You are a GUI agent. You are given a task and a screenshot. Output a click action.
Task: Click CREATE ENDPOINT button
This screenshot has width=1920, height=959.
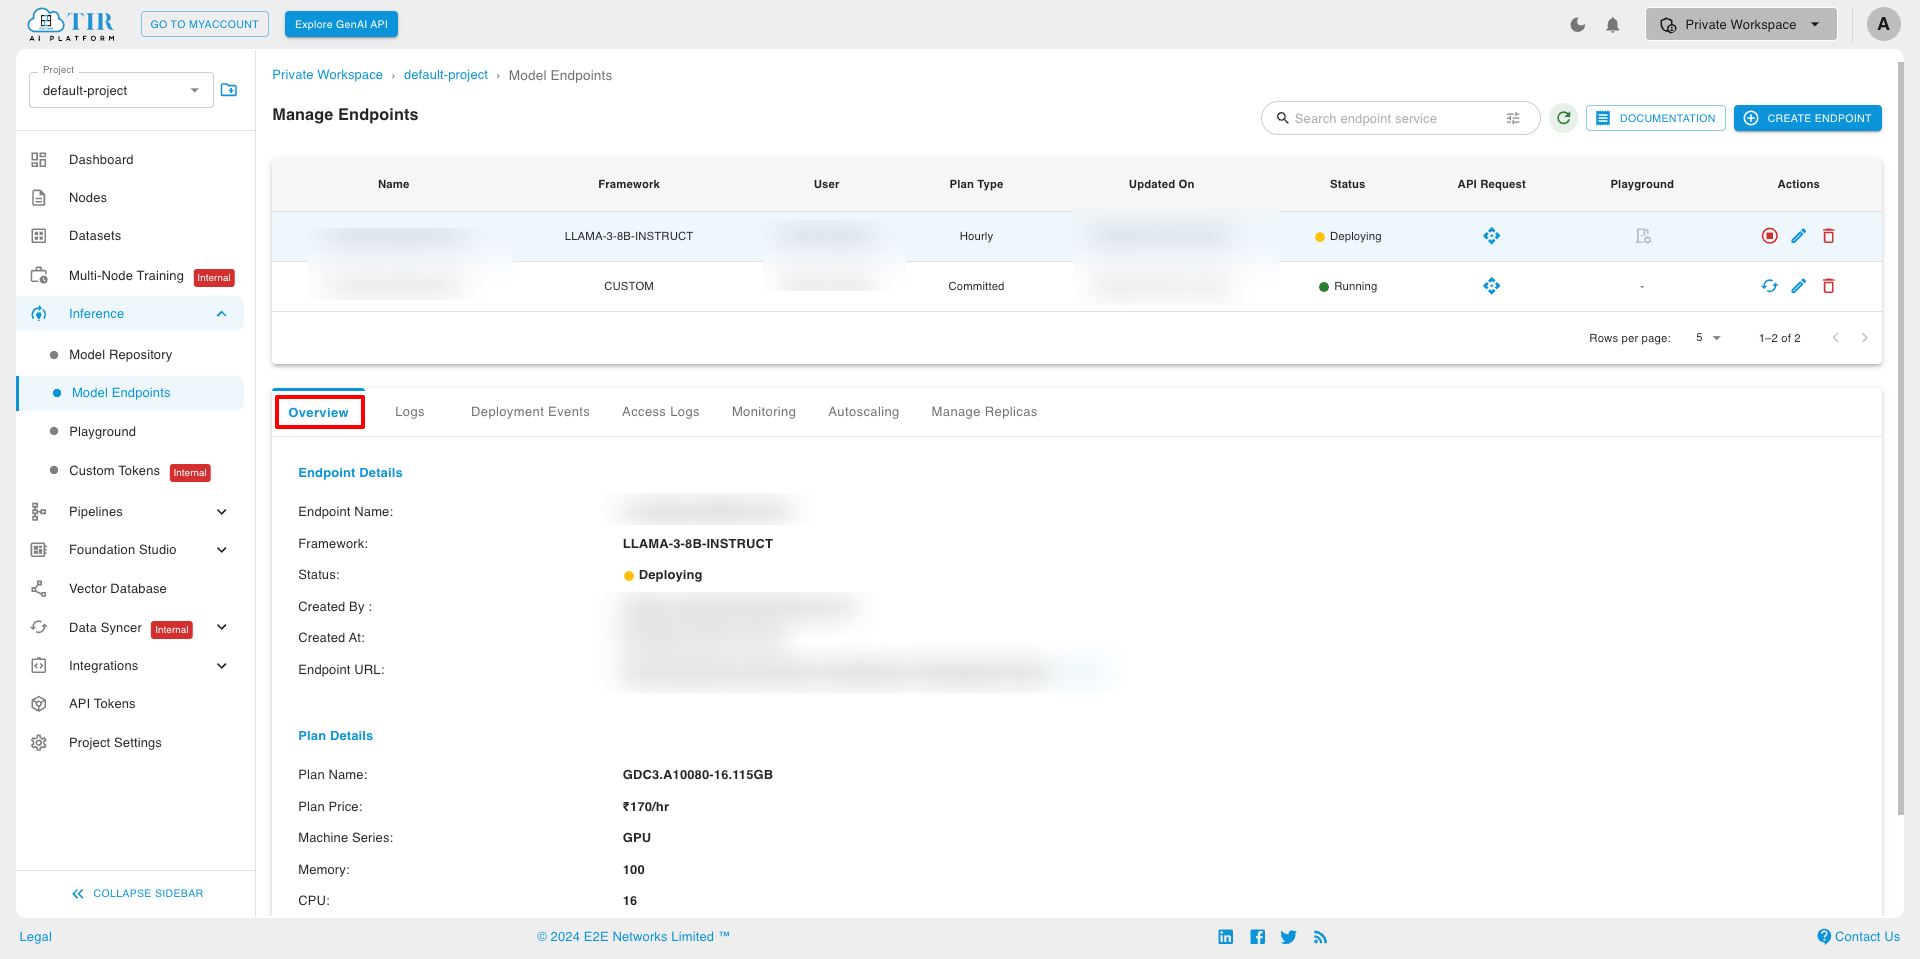pyautogui.click(x=1808, y=118)
